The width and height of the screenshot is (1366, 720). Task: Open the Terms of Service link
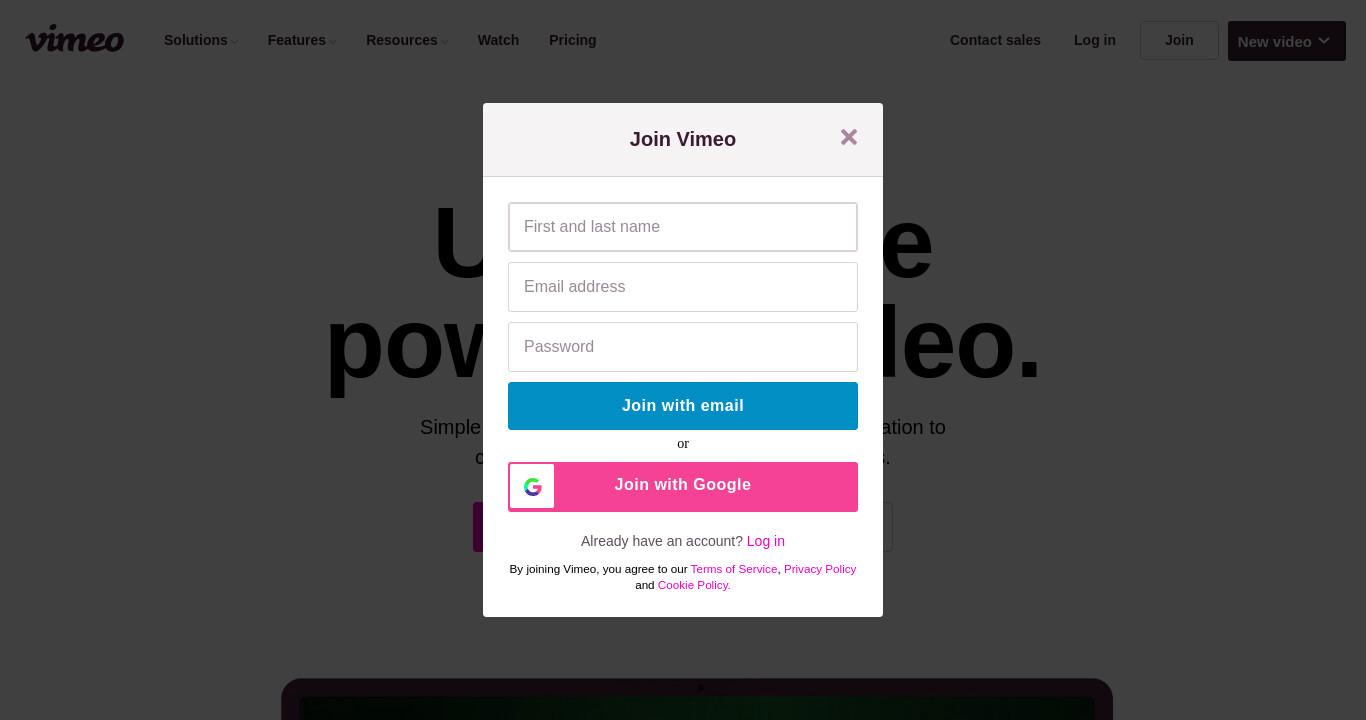coord(733,569)
